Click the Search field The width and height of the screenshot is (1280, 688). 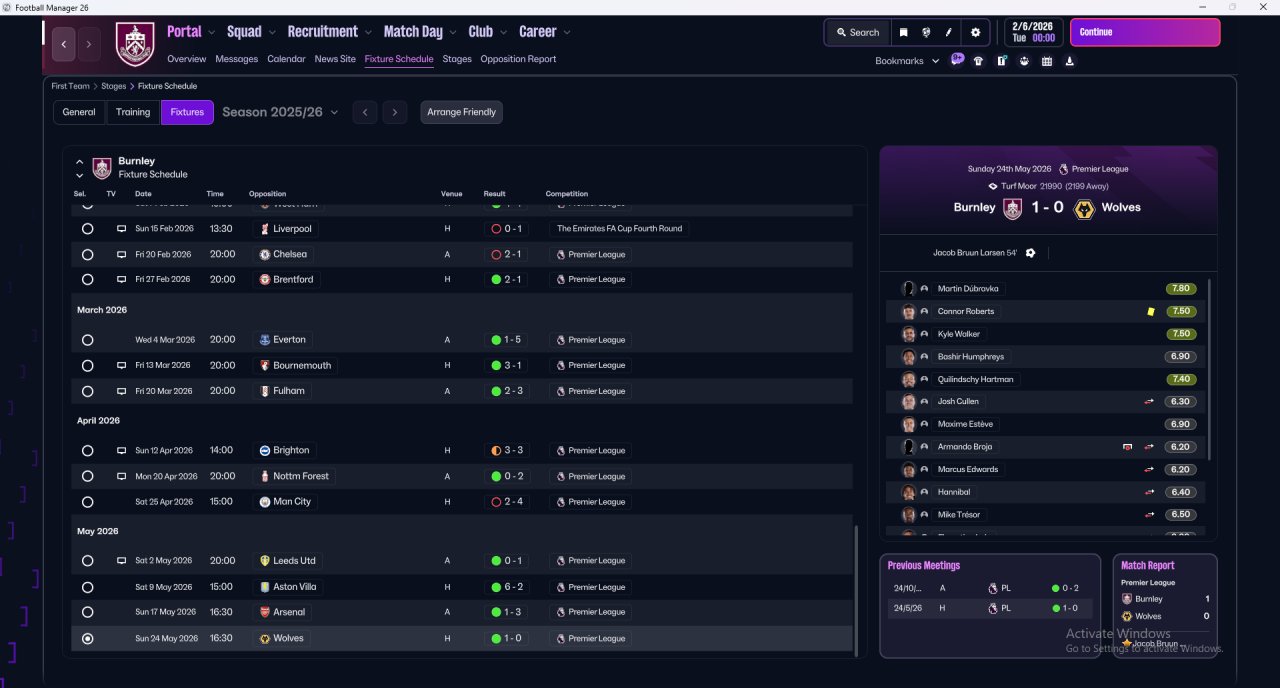click(x=857, y=32)
